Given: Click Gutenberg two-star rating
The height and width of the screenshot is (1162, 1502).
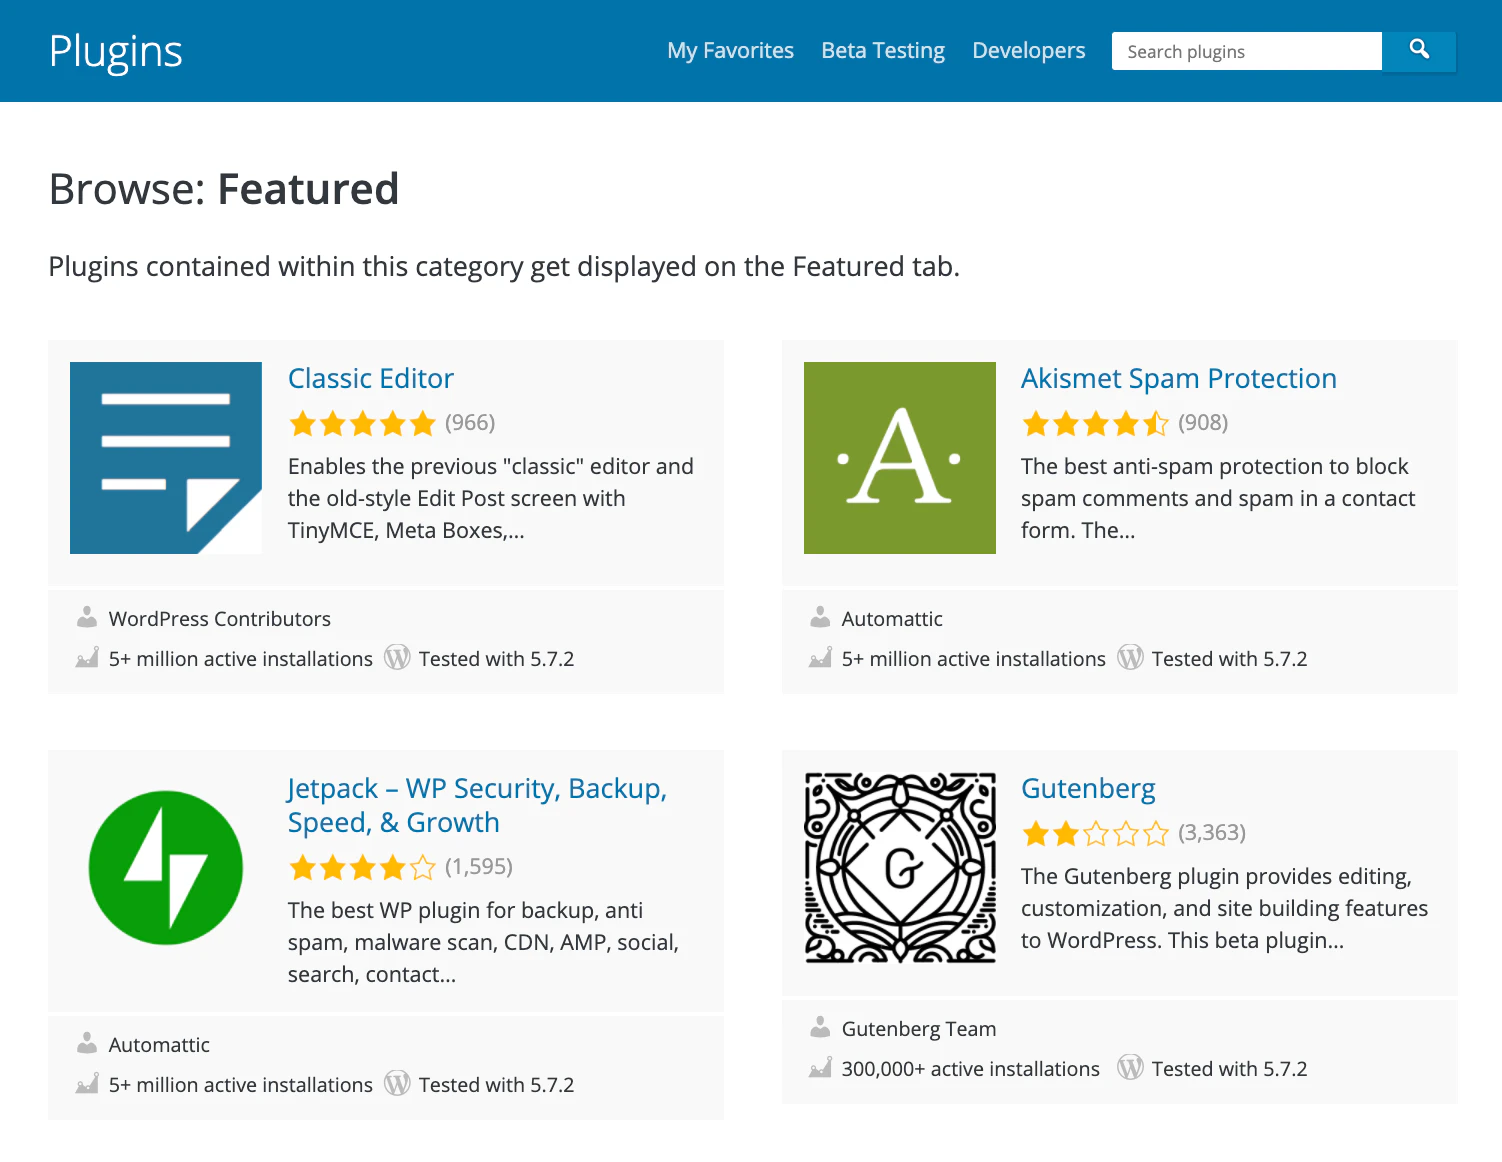Looking at the screenshot, I should tap(1095, 834).
